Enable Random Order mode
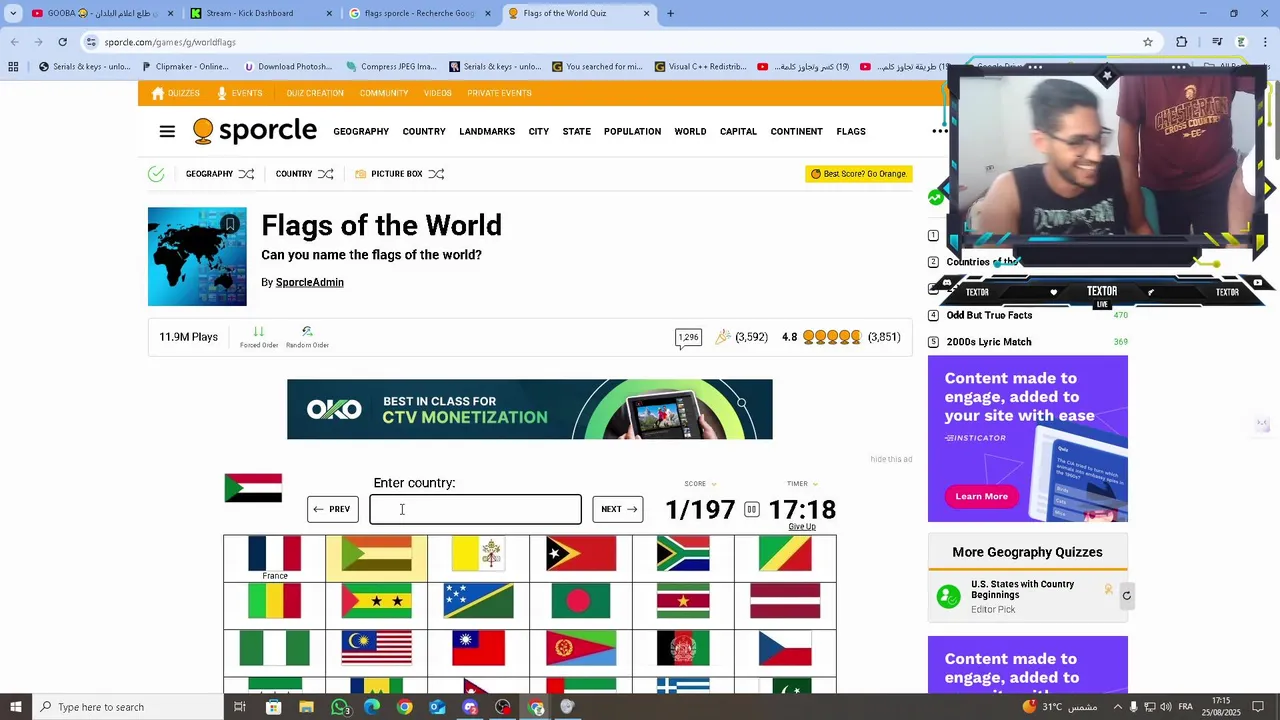 pyautogui.click(x=307, y=337)
